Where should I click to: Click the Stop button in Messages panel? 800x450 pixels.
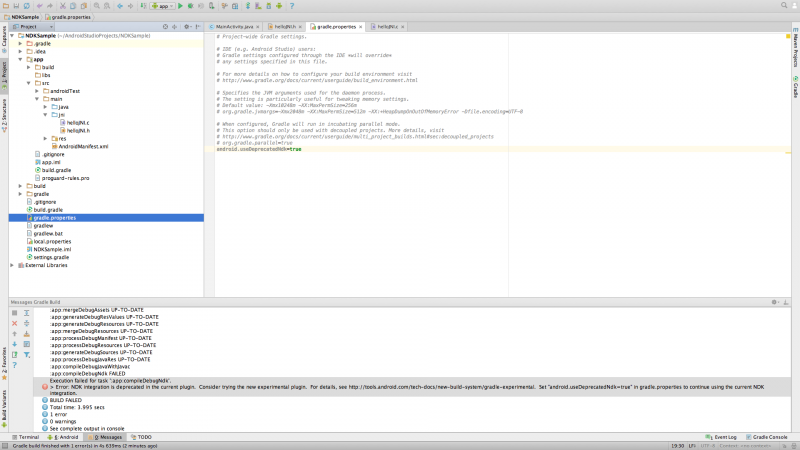14,313
